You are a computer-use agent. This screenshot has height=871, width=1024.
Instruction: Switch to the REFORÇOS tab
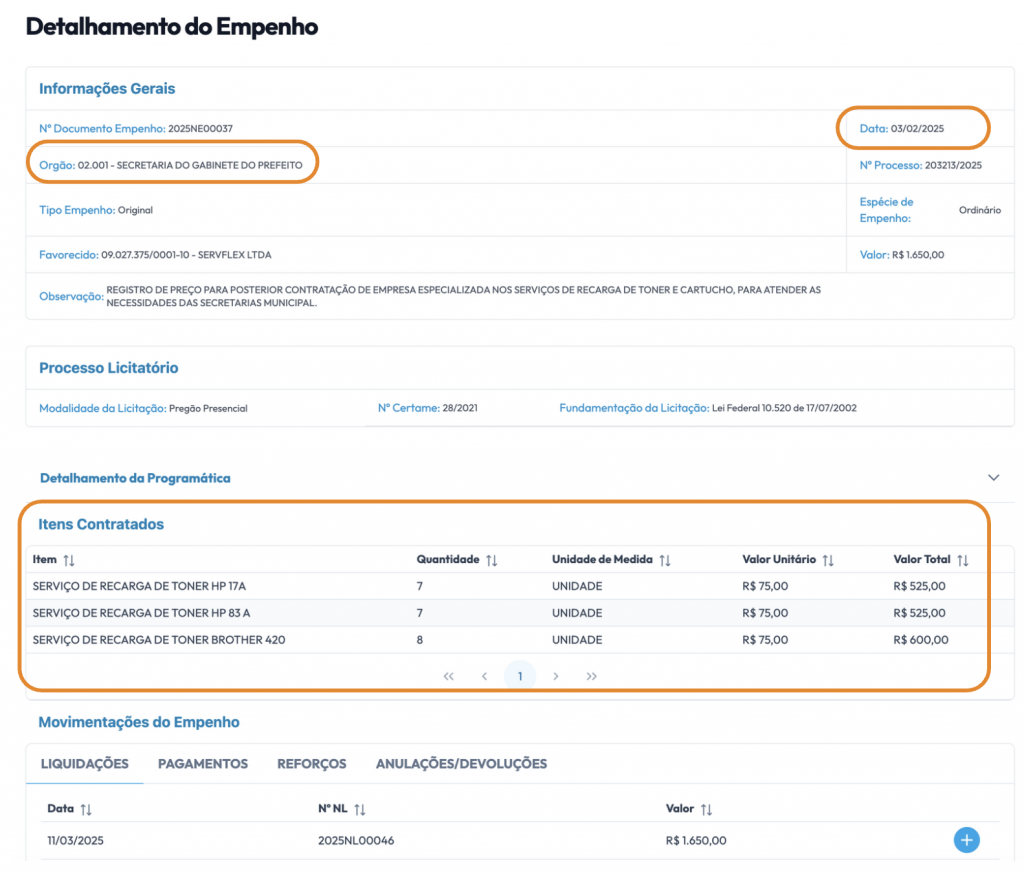pyautogui.click(x=312, y=764)
